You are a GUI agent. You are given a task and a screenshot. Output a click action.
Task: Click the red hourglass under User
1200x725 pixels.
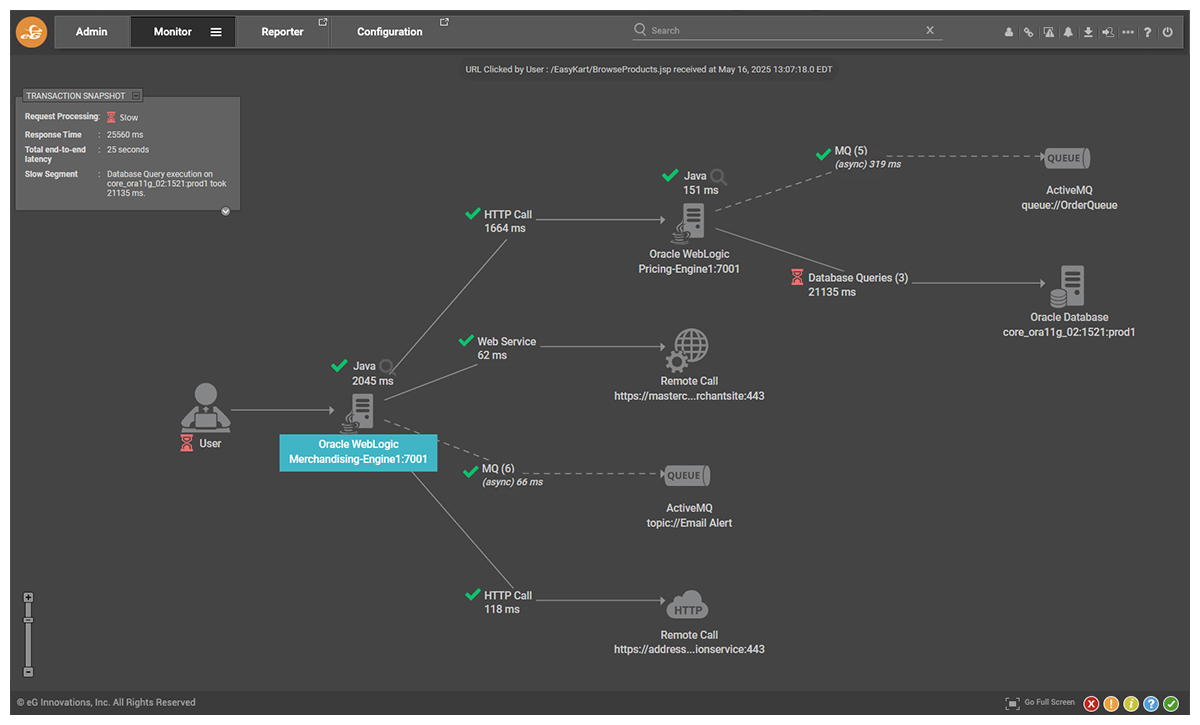(x=187, y=443)
